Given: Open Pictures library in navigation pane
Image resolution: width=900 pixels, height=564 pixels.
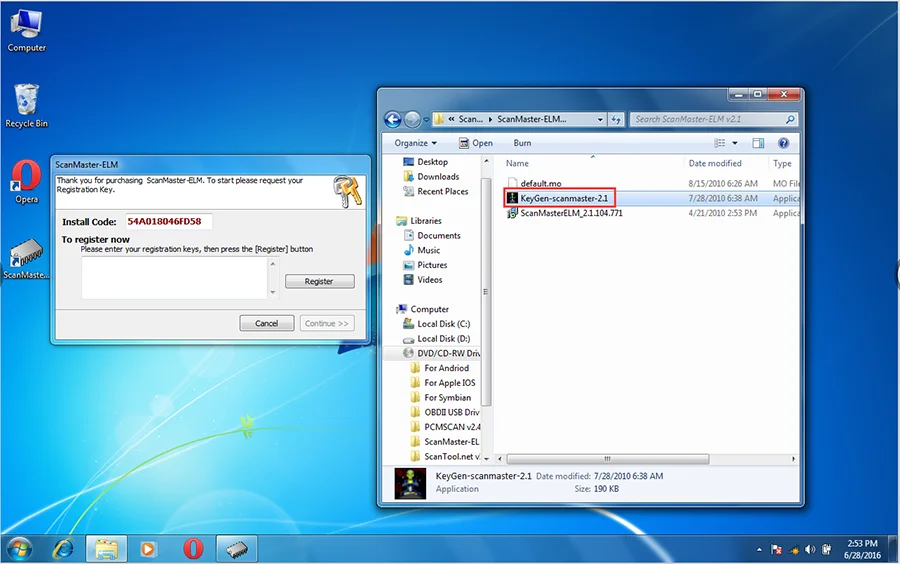Looking at the screenshot, I should [432, 265].
